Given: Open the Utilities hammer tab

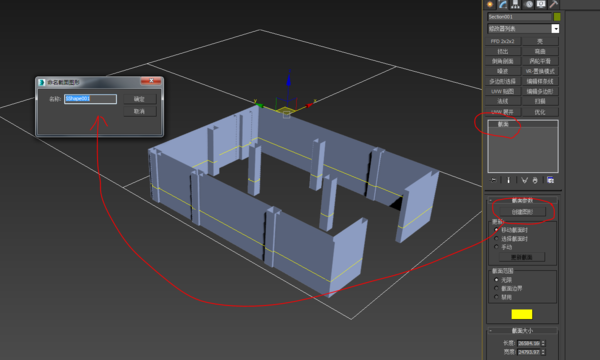Looking at the screenshot, I should click(554, 4).
